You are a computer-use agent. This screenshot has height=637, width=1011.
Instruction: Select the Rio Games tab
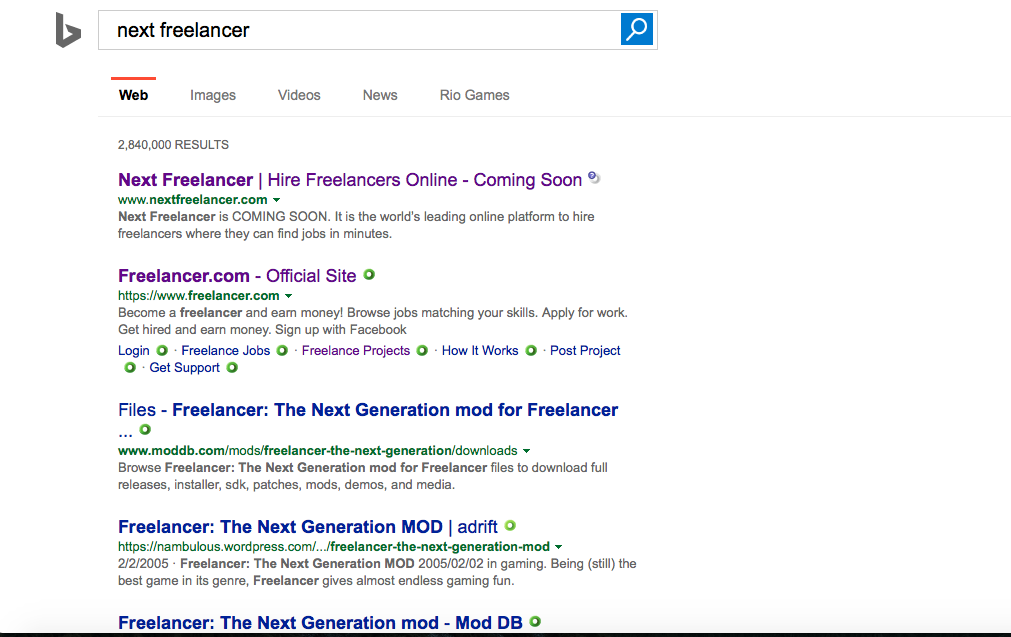tap(474, 95)
